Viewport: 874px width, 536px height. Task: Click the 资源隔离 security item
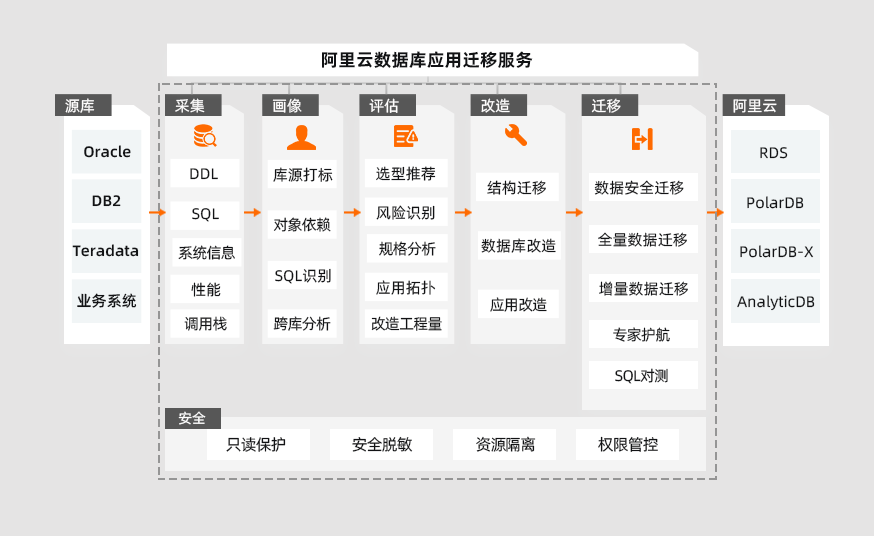pos(504,444)
